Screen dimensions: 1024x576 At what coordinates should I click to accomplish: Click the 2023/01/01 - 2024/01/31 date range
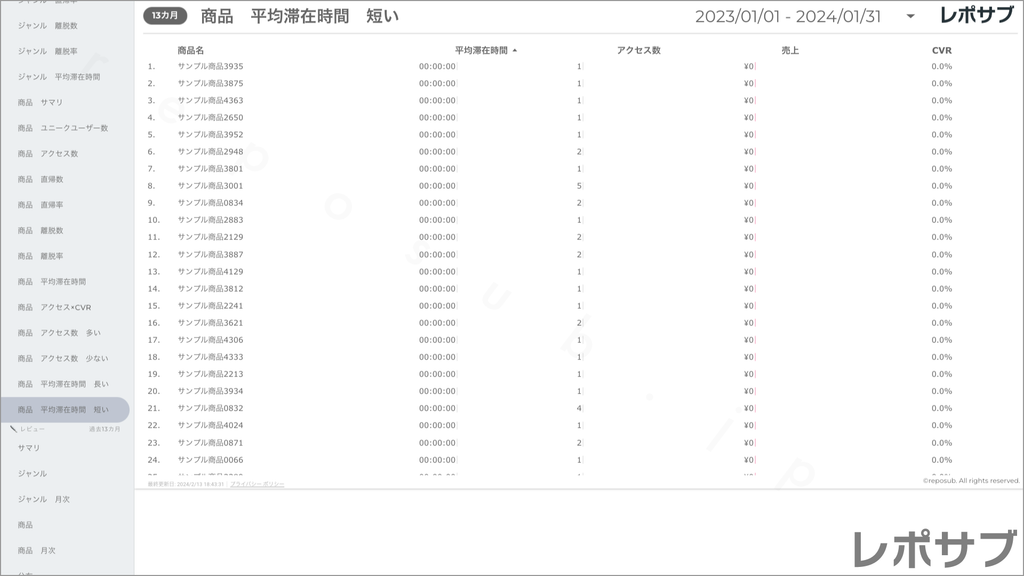coord(788,16)
